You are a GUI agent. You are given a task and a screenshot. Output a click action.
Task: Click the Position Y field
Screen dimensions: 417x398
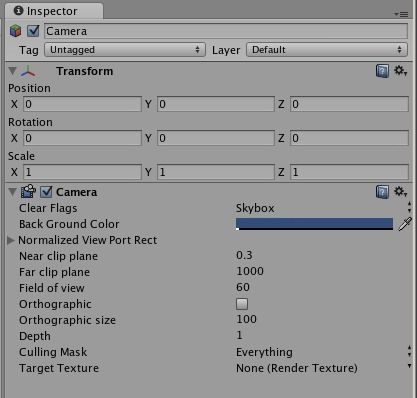pos(216,104)
